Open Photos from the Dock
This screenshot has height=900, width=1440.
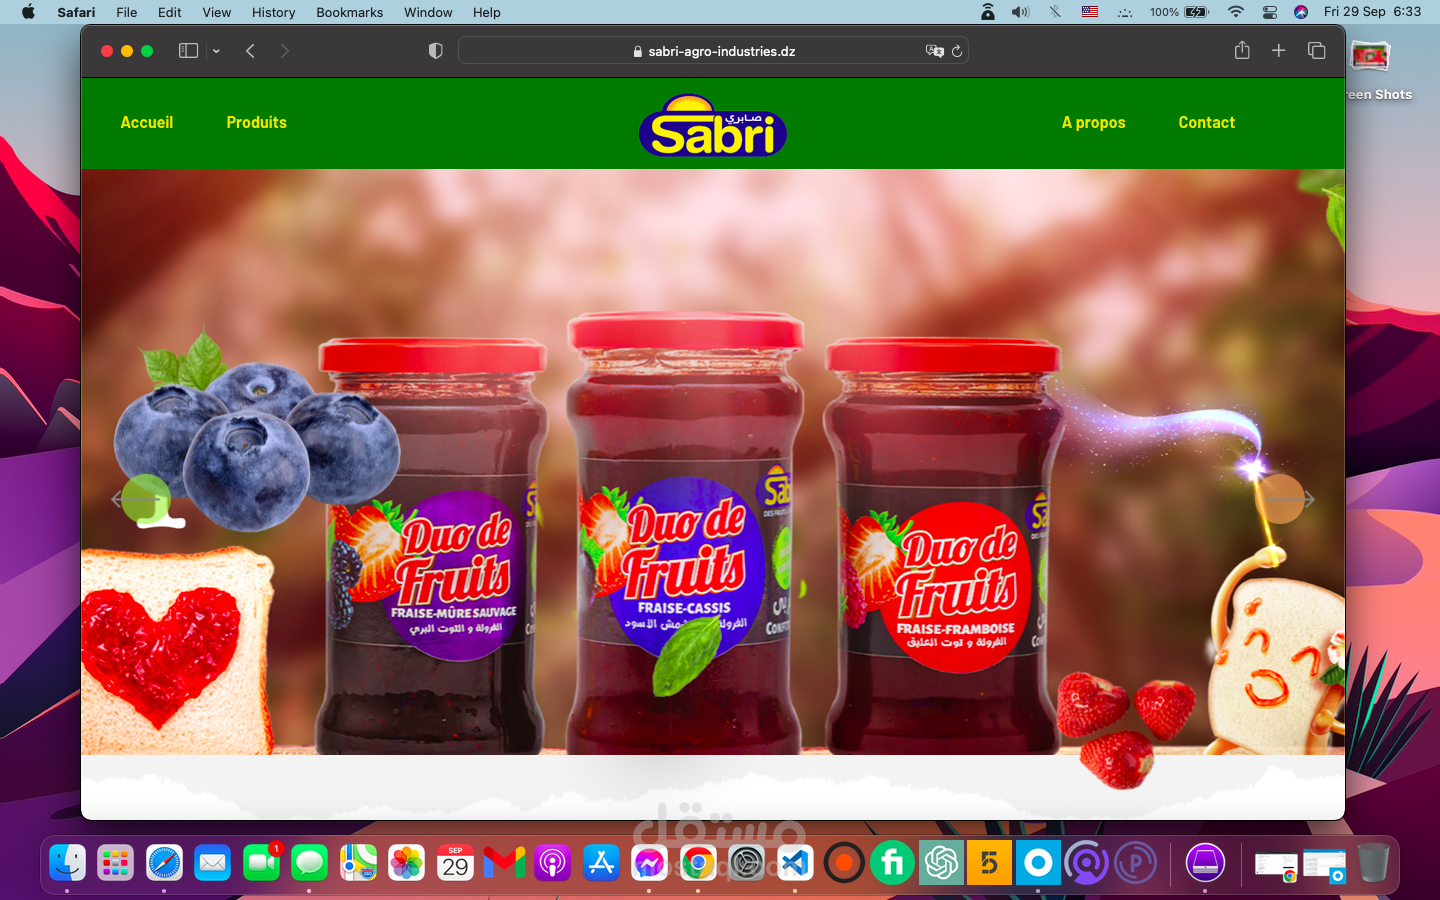406,862
